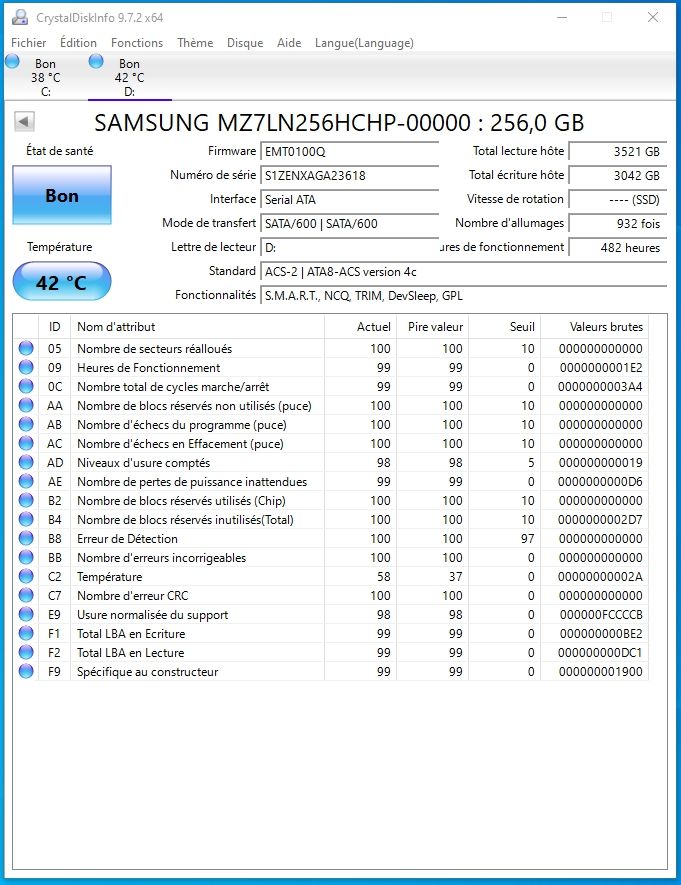This screenshot has height=885, width=681.
Task: Select drive D: tab at 42 °C
Action: coord(130,77)
